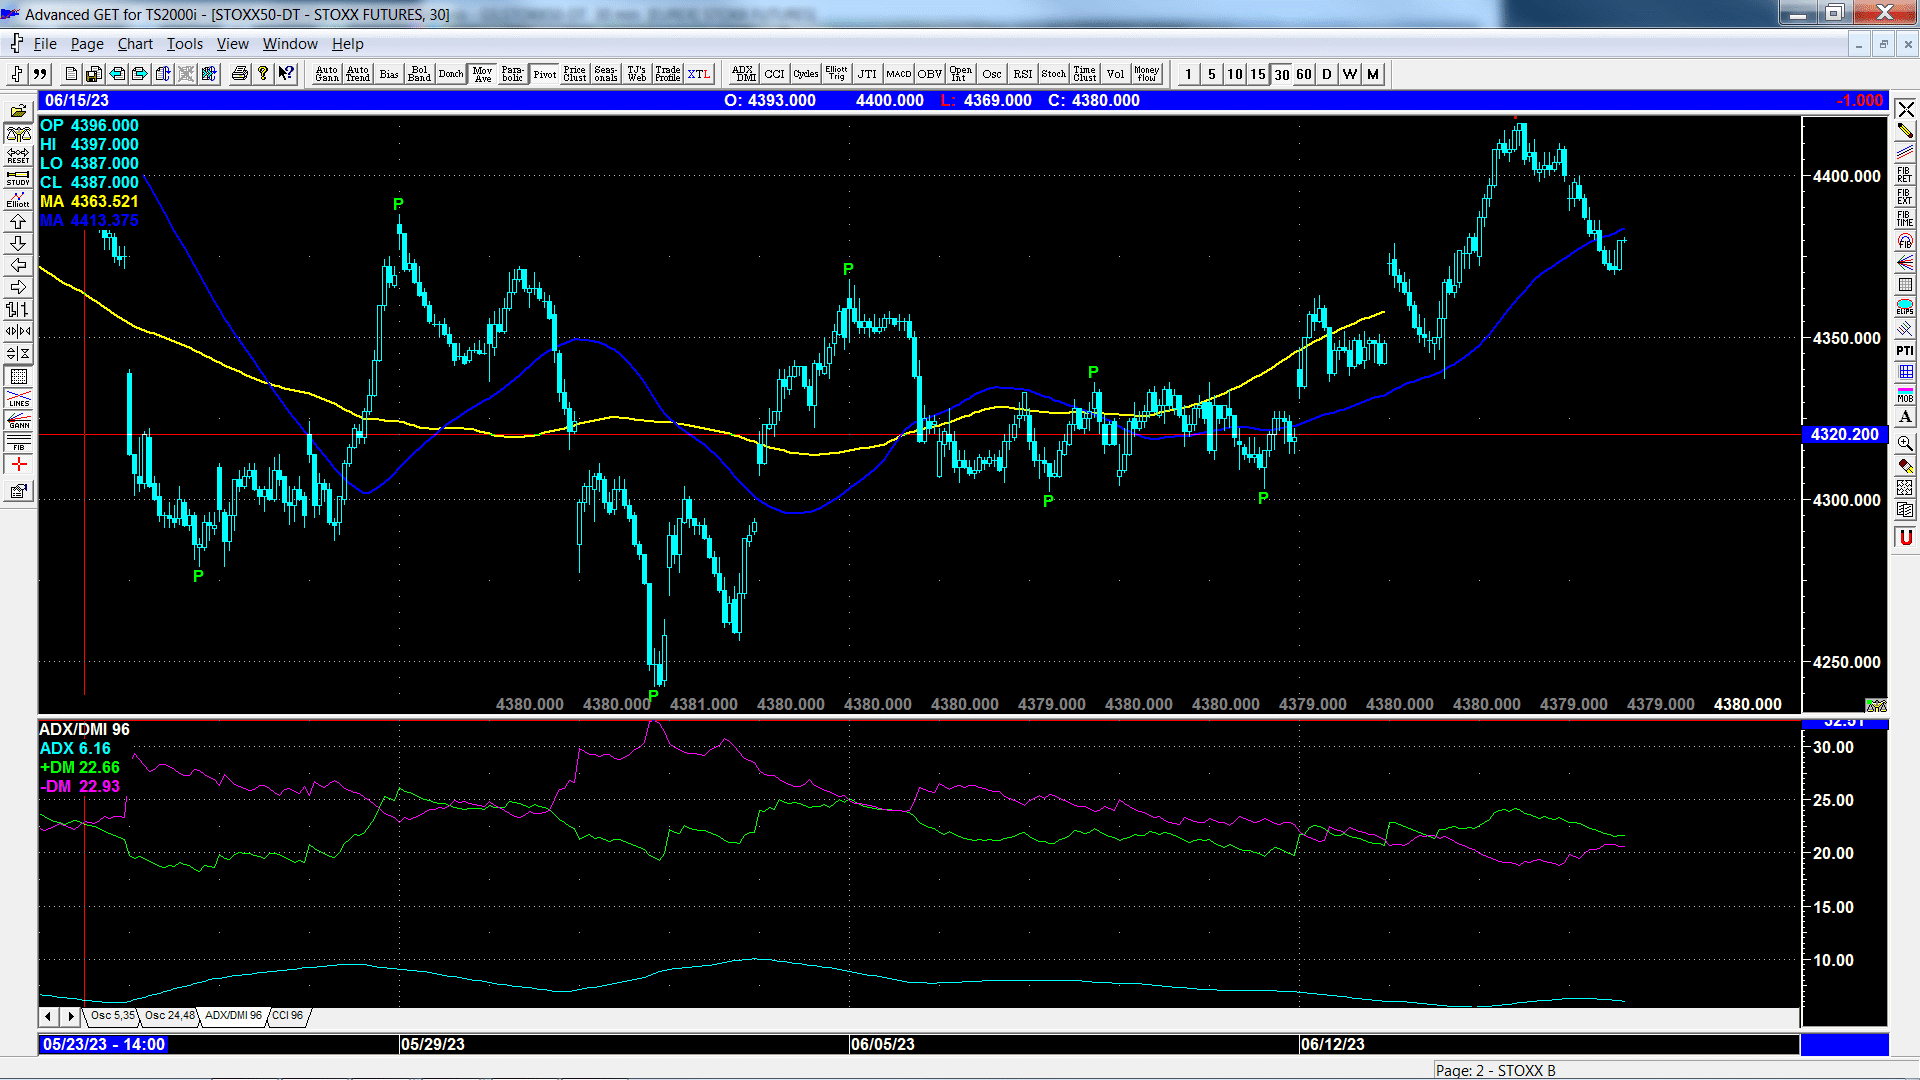Click the Fib TIME tool icon
This screenshot has height=1080, width=1920.
click(x=1905, y=219)
